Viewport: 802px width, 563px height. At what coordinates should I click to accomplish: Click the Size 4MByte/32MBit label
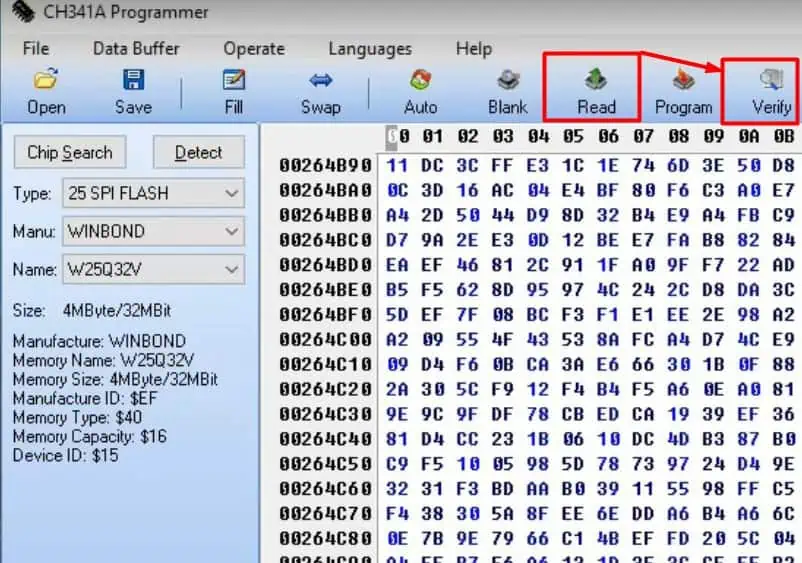click(x=92, y=311)
